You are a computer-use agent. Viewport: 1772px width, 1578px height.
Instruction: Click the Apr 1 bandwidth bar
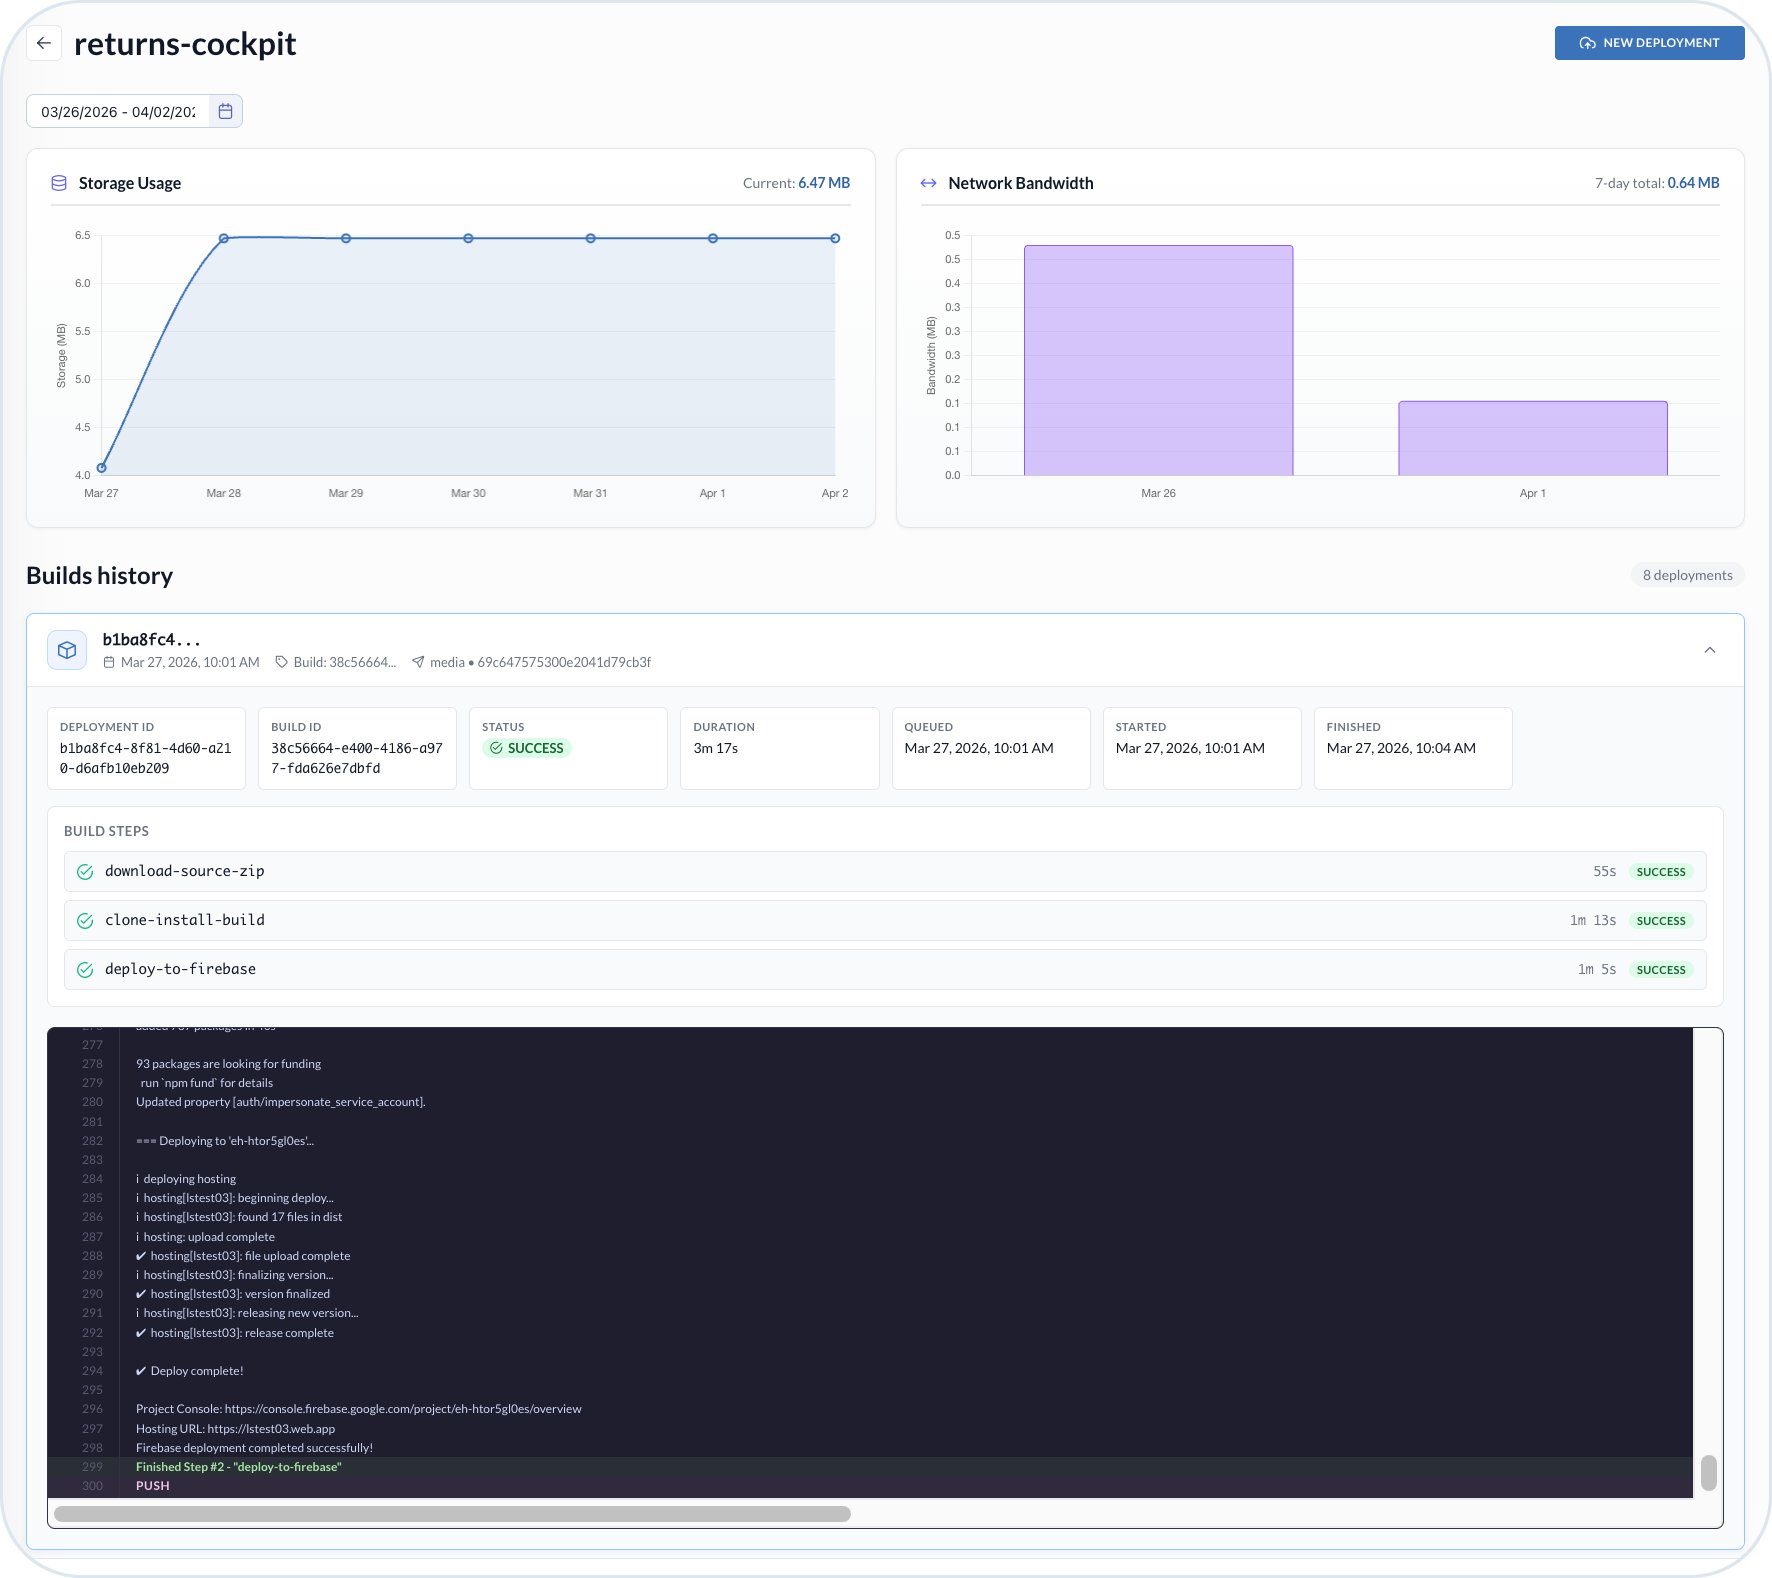1533,438
